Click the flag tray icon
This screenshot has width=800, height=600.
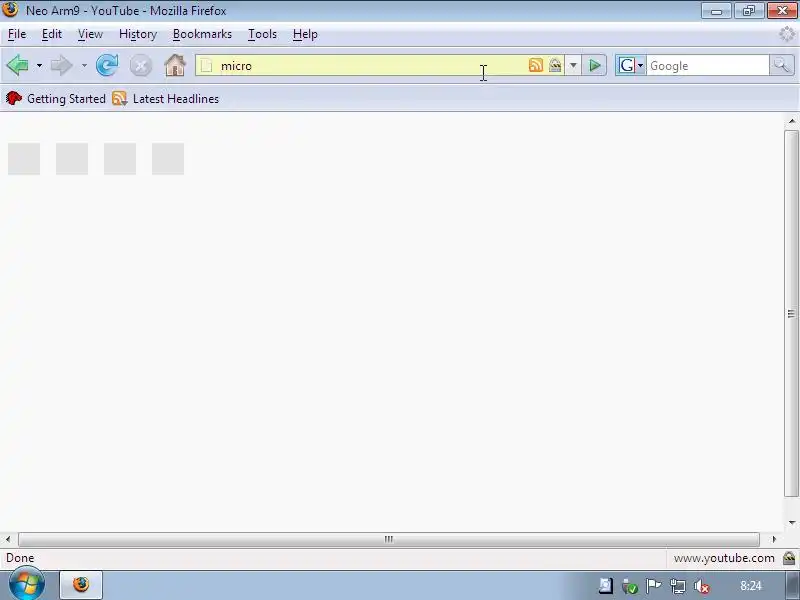[x=654, y=586]
